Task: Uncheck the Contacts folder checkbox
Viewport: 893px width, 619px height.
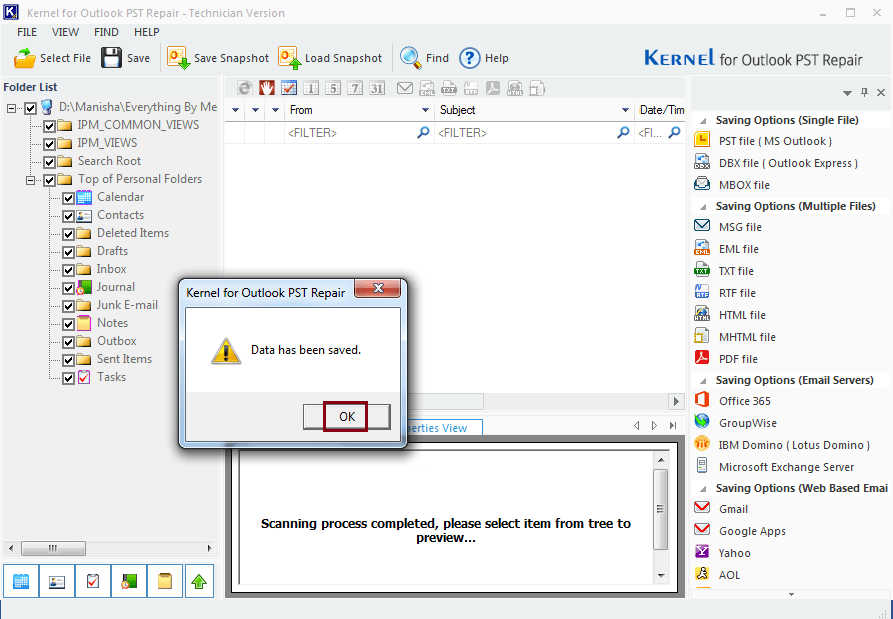Action: pyautogui.click(x=68, y=216)
